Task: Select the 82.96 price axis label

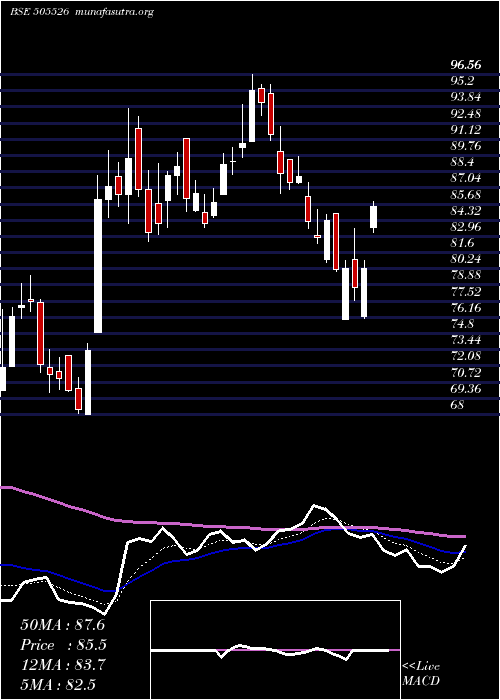Action: pos(466,227)
